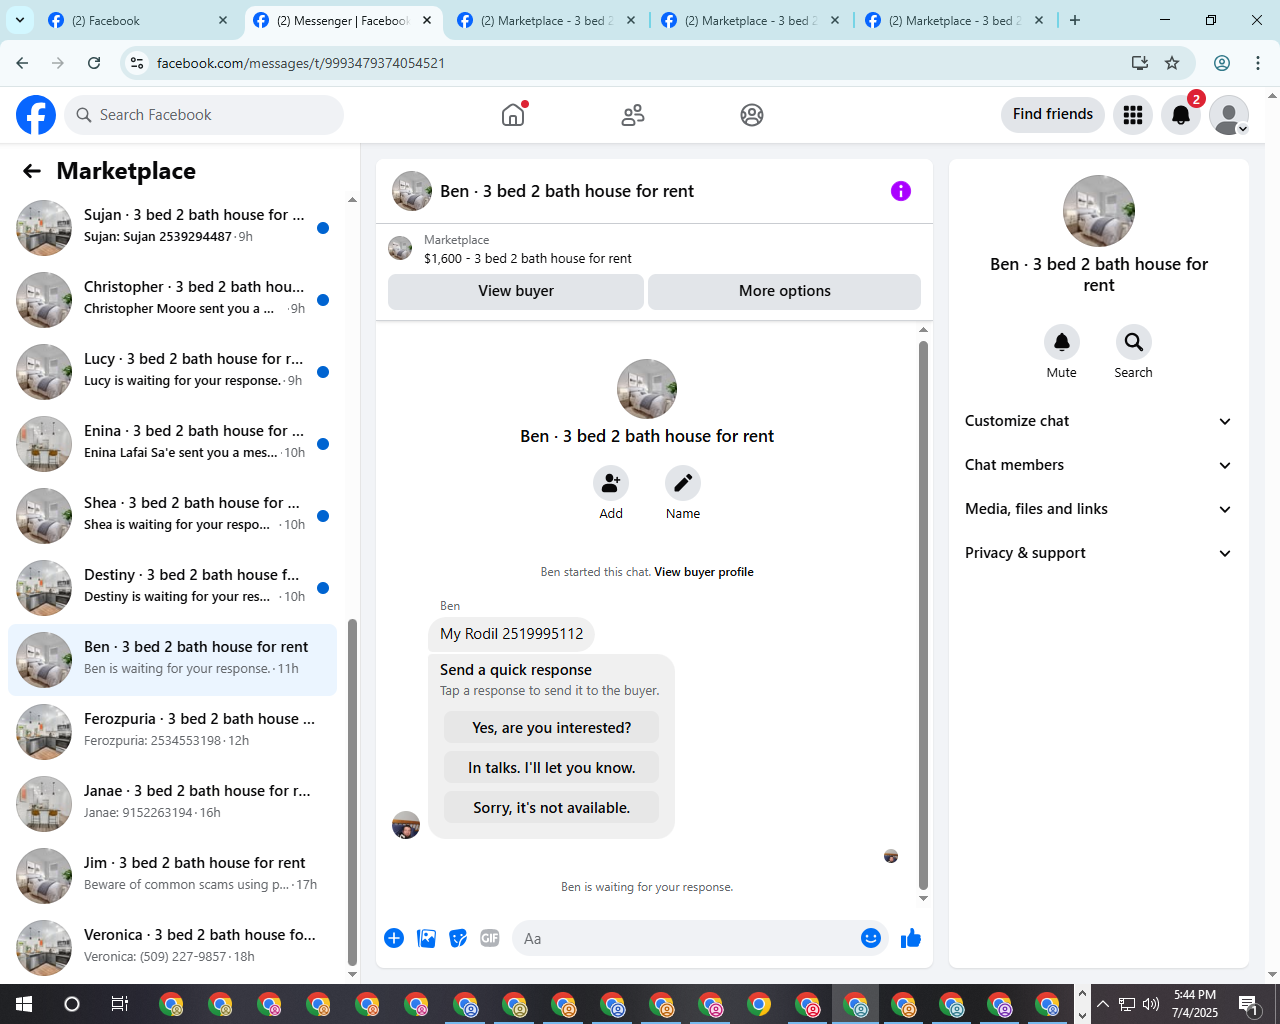Open Lucy's conversation

click(x=172, y=372)
